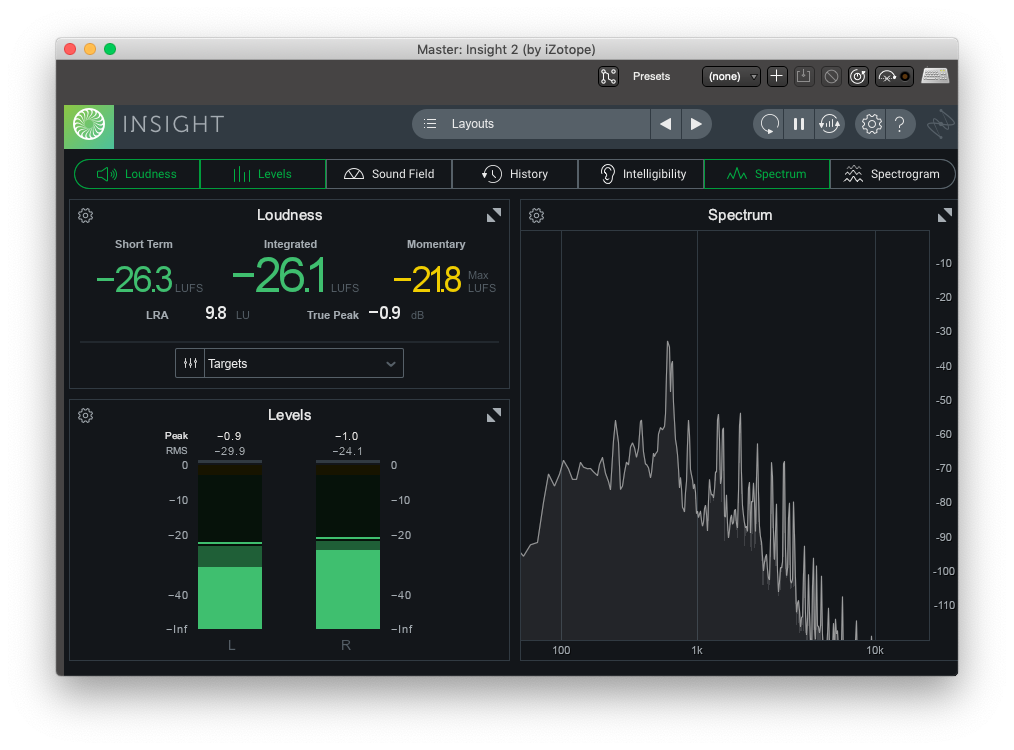The width and height of the screenshot is (1014, 750).
Task: Open Insight's global settings gear
Action: point(870,124)
